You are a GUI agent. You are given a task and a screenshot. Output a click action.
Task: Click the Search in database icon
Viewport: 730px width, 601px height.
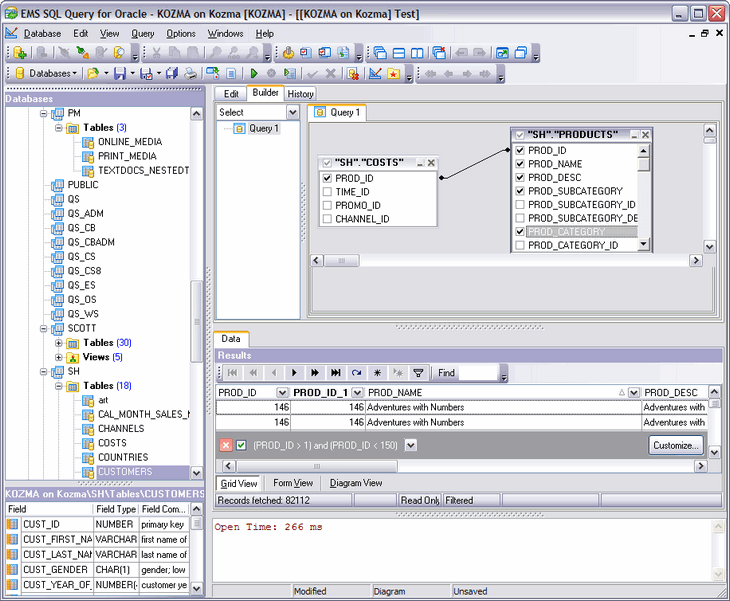pyautogui.click(x=119, y=53)
